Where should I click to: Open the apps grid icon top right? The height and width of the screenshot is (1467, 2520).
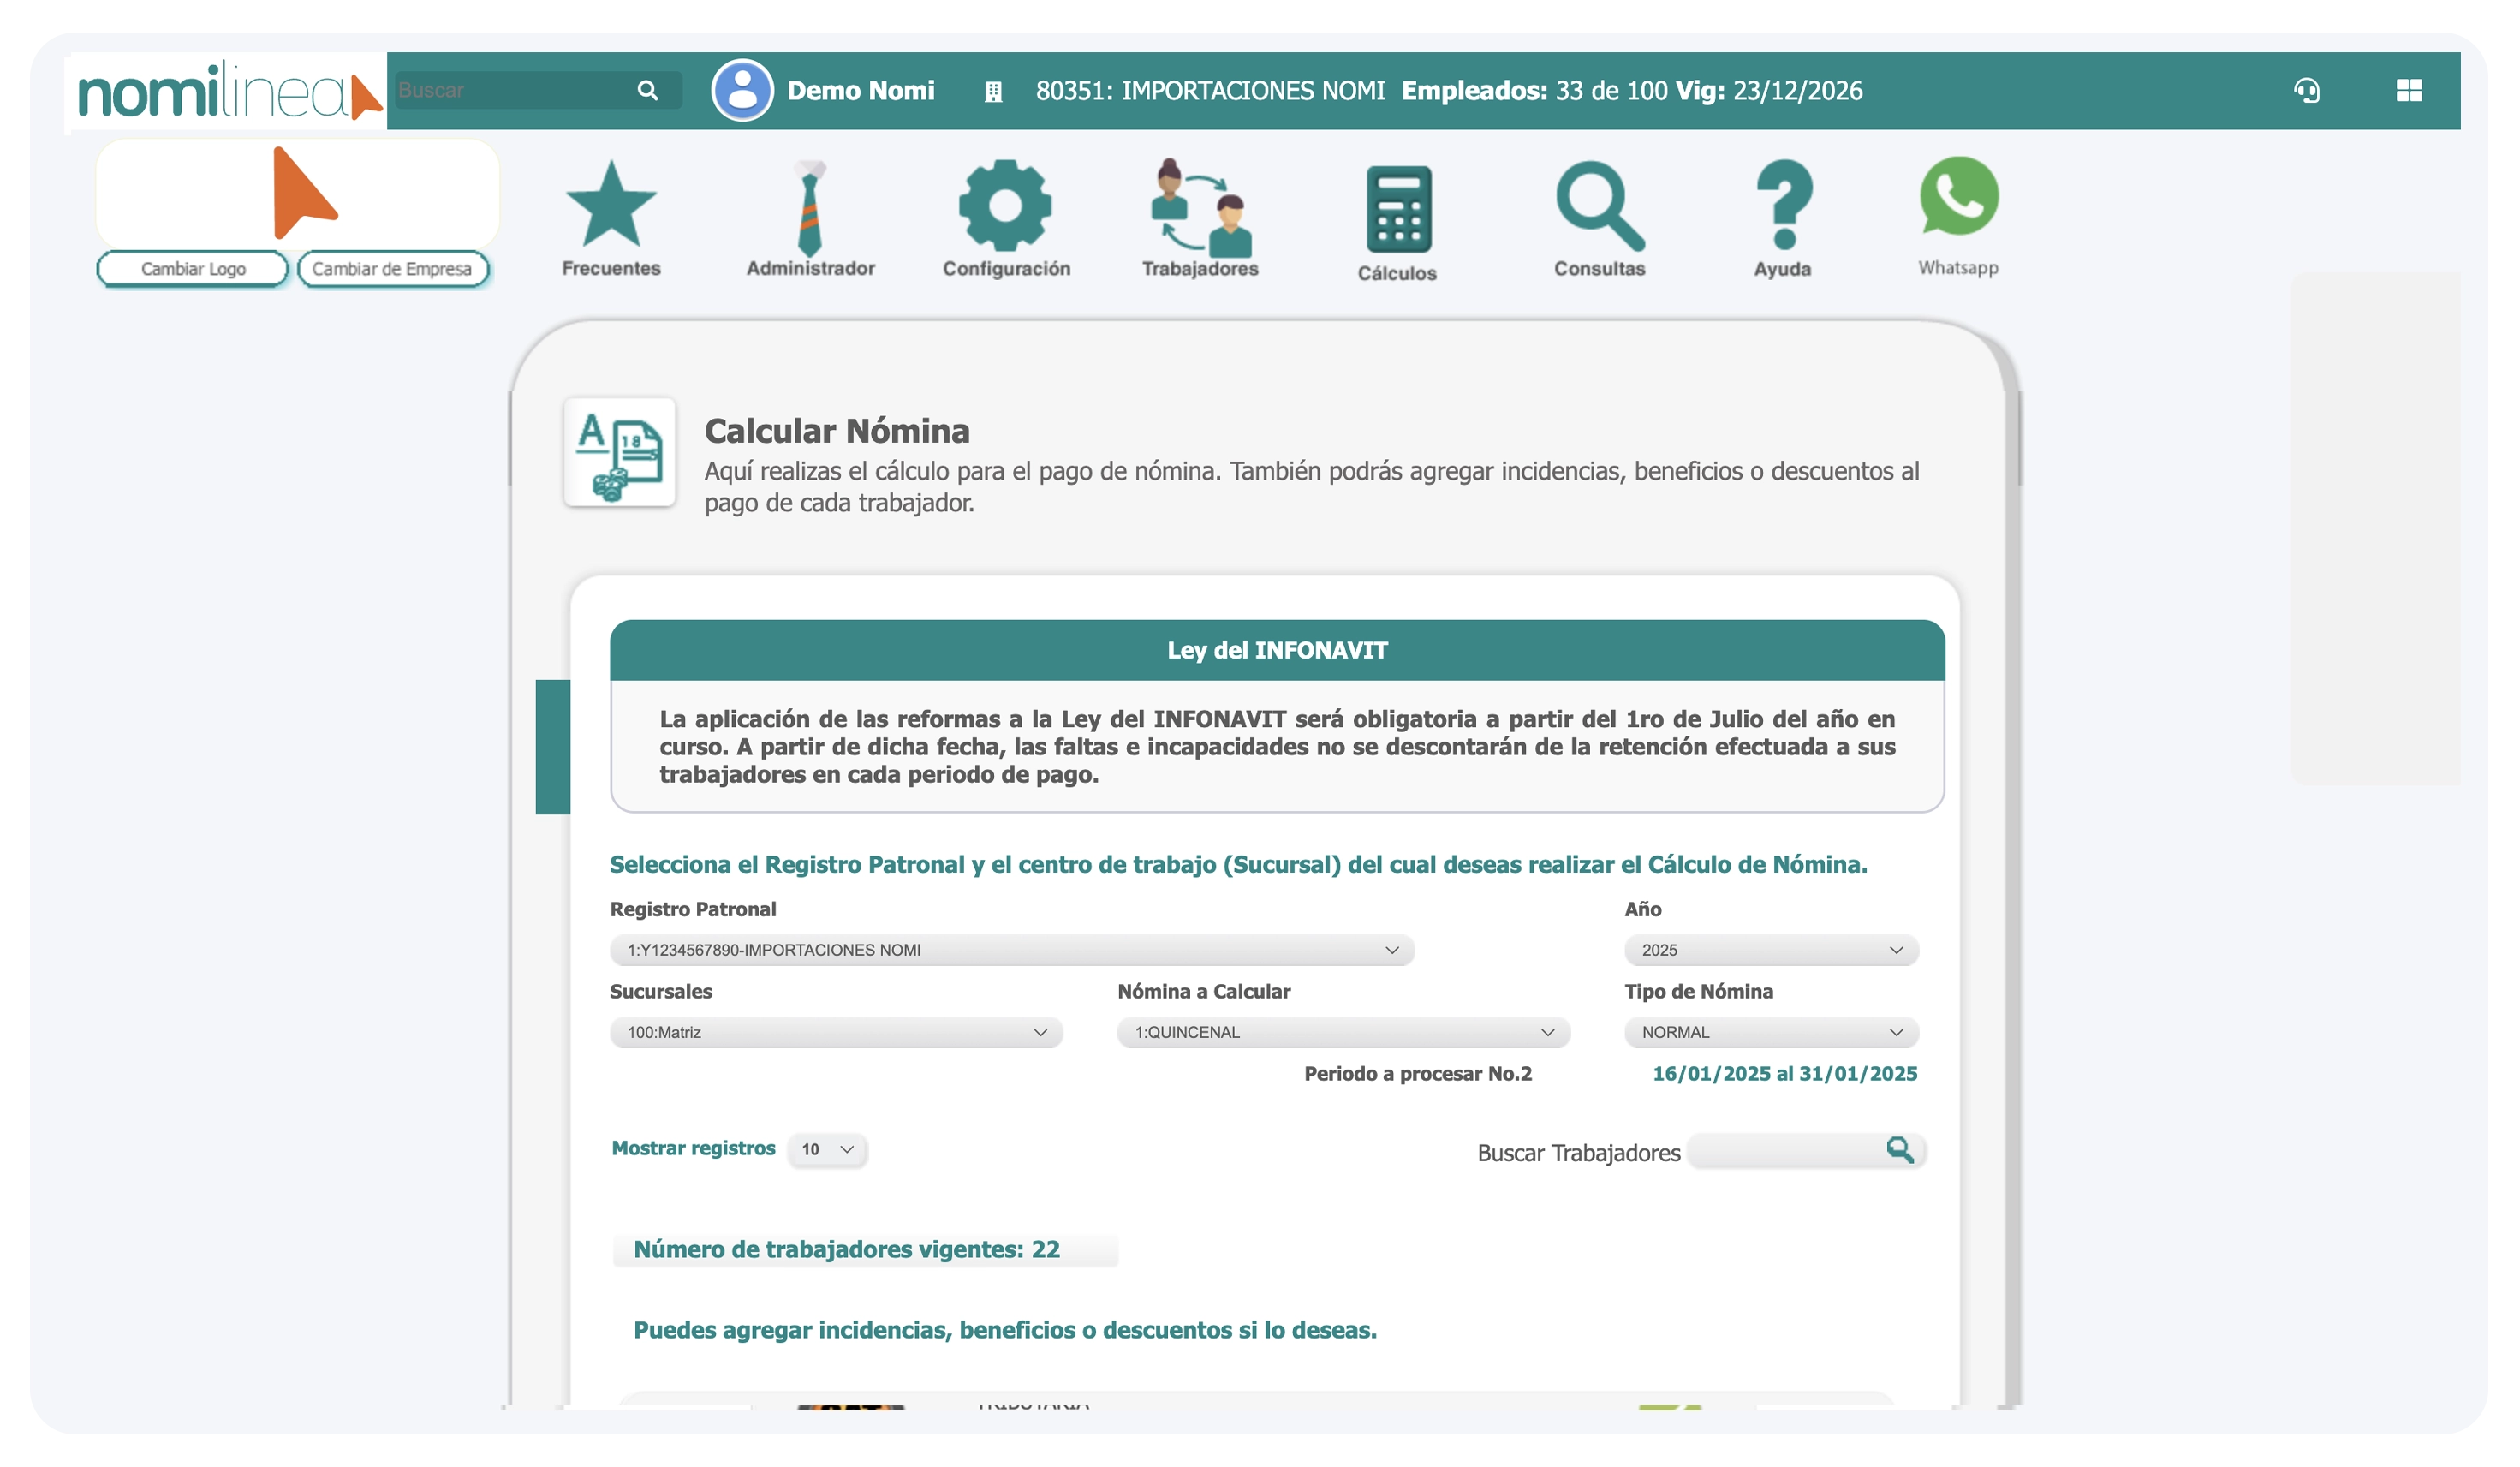pos(2410,90)
